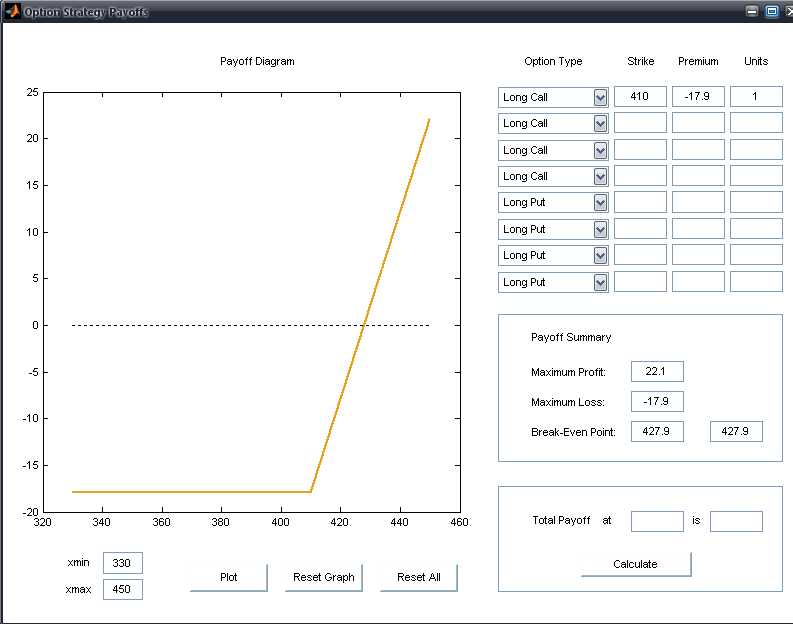The image size is (793, 624).
Task: Click the xmax field showing 450
Action: click(x=123, y=589)
